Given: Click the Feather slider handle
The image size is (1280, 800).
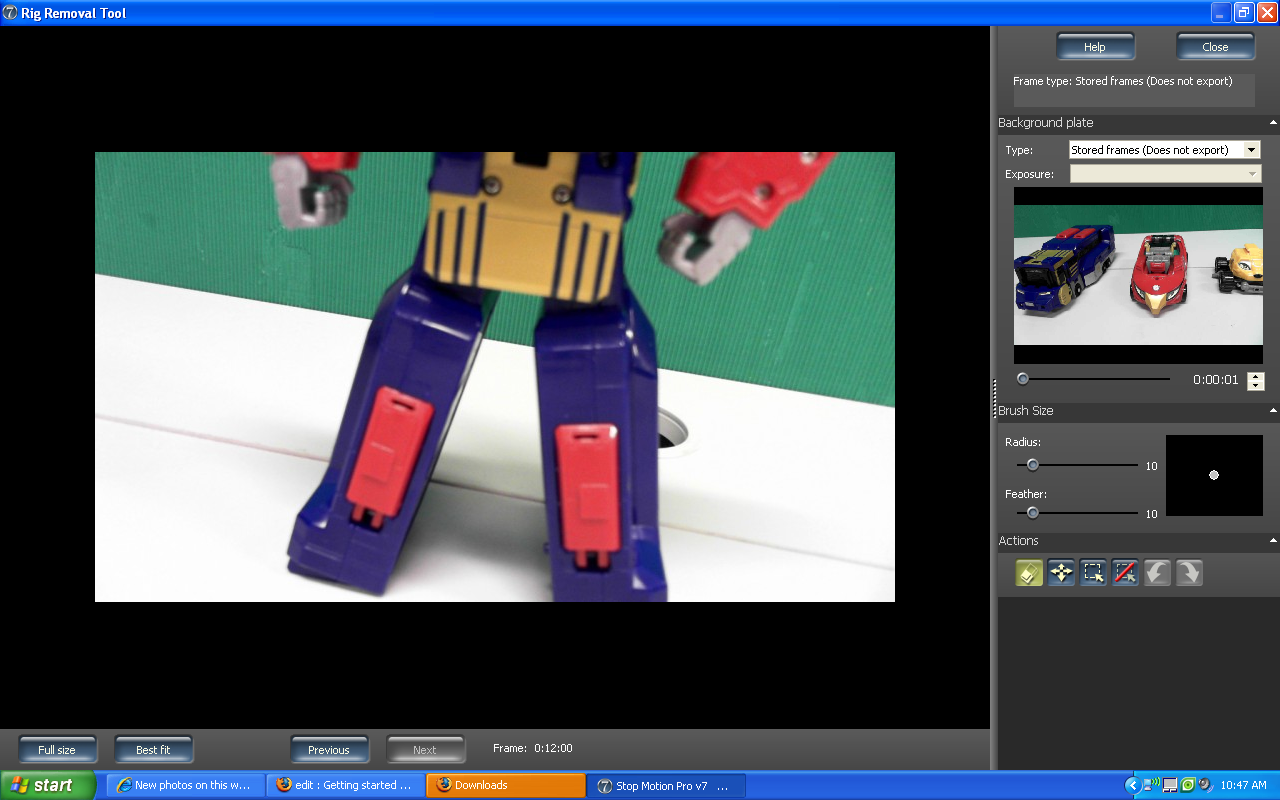Looking at the screenshot, I should coord(1033,513).
